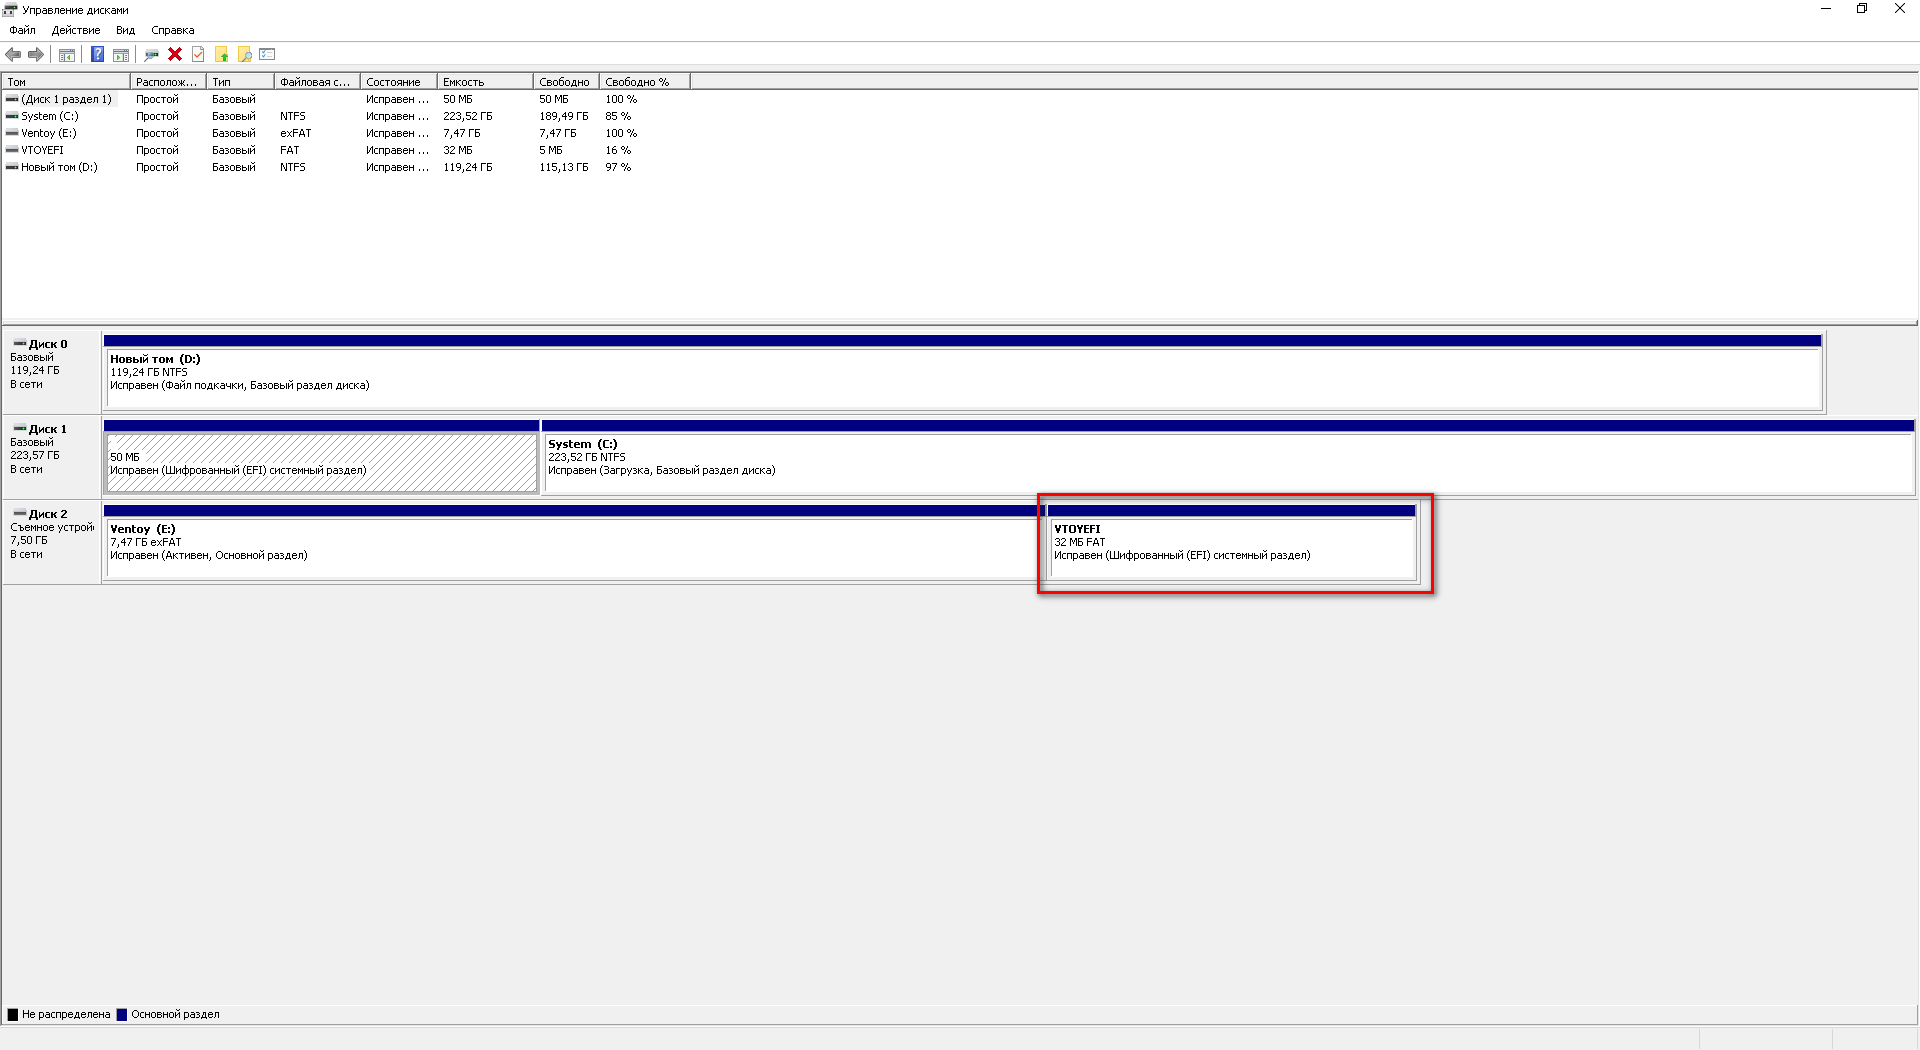Select the drive icon of VTOYEFI row

point(12,150)
